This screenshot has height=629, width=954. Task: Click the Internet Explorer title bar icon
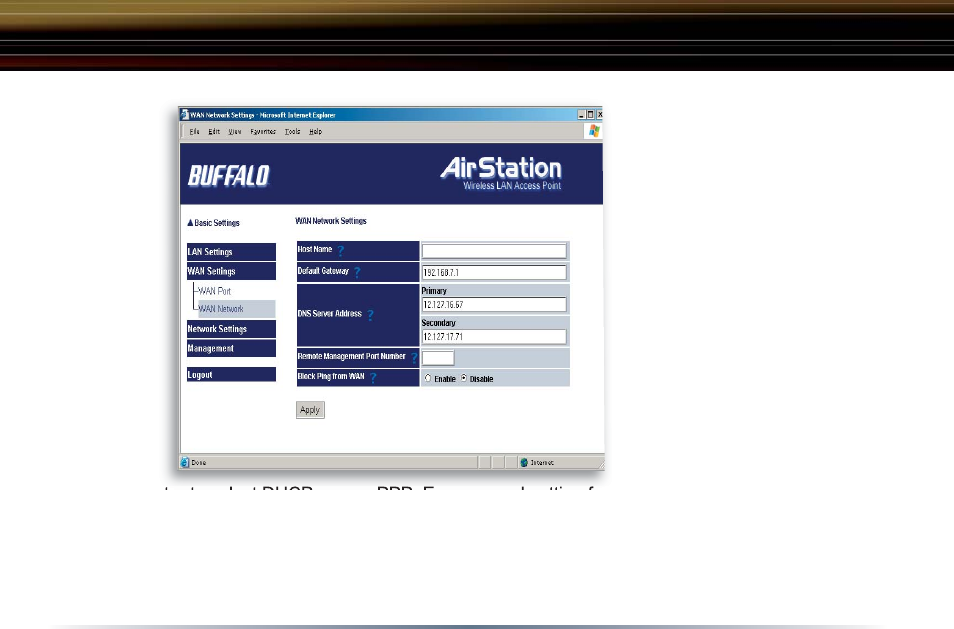tap(184, 114)
